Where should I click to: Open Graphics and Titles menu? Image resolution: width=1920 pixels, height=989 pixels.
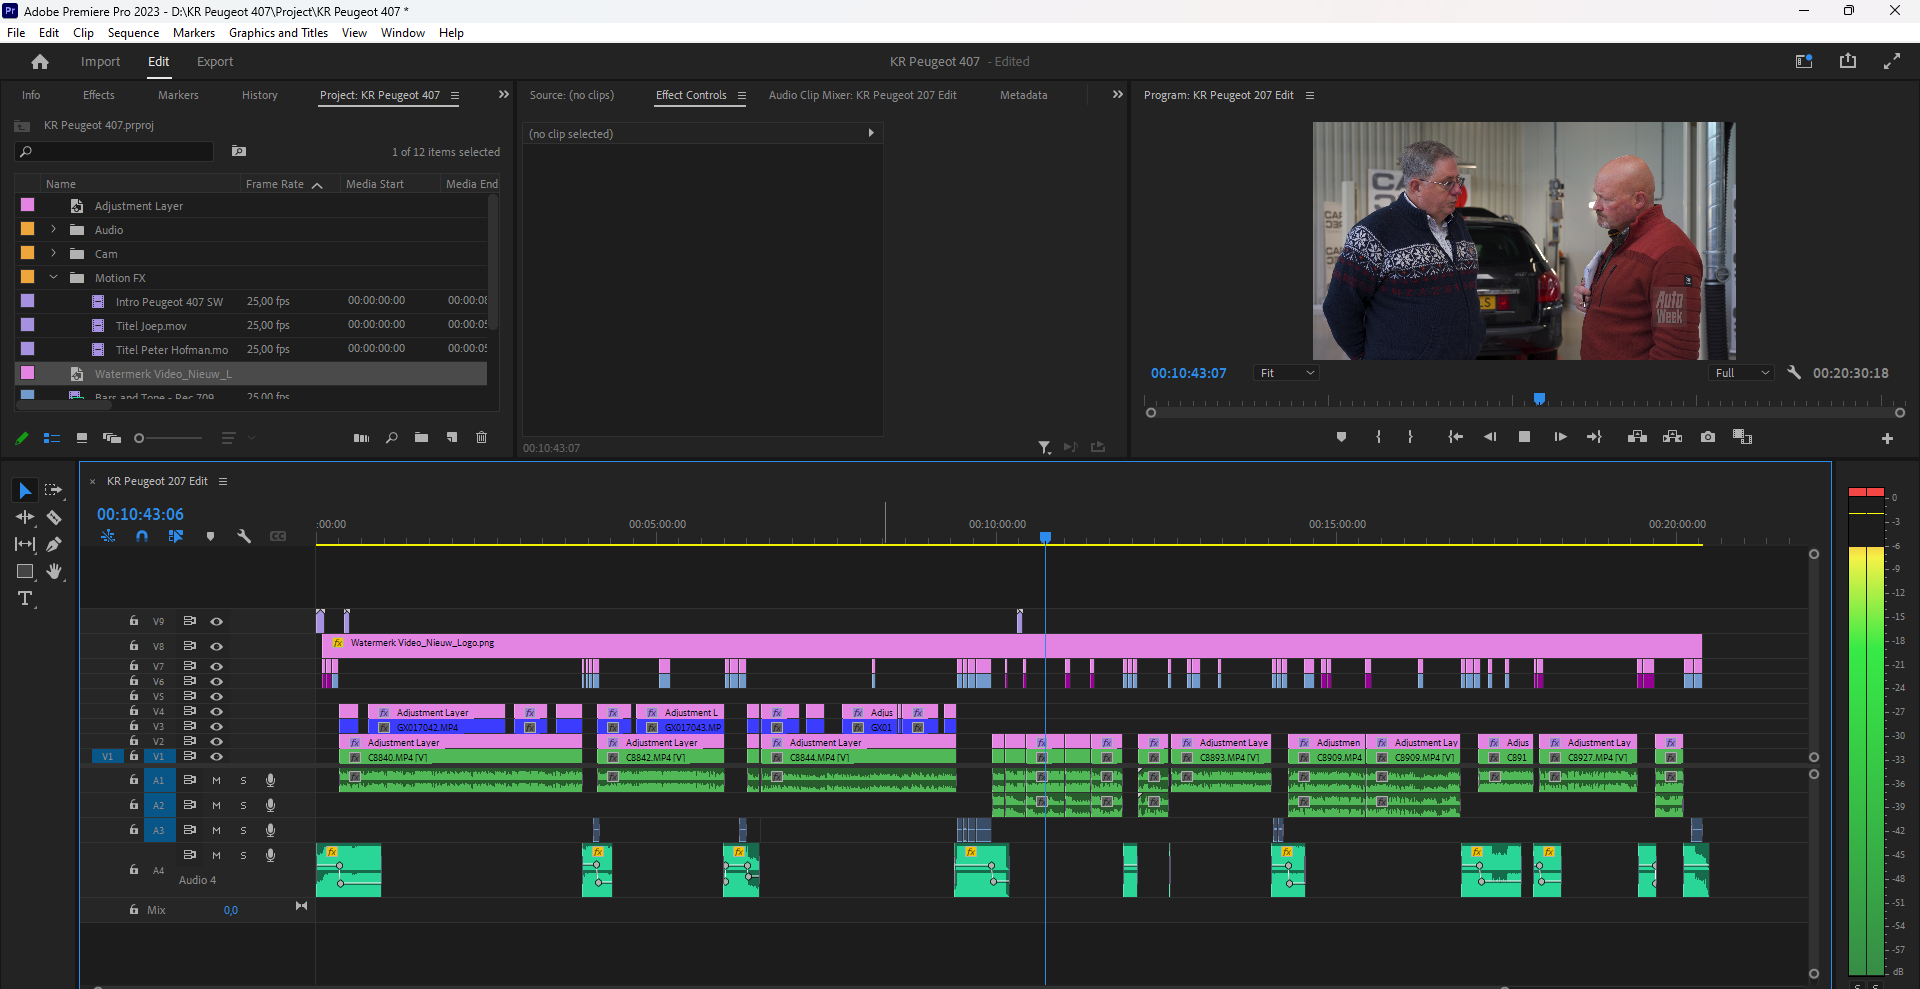(x=278, y=33)
